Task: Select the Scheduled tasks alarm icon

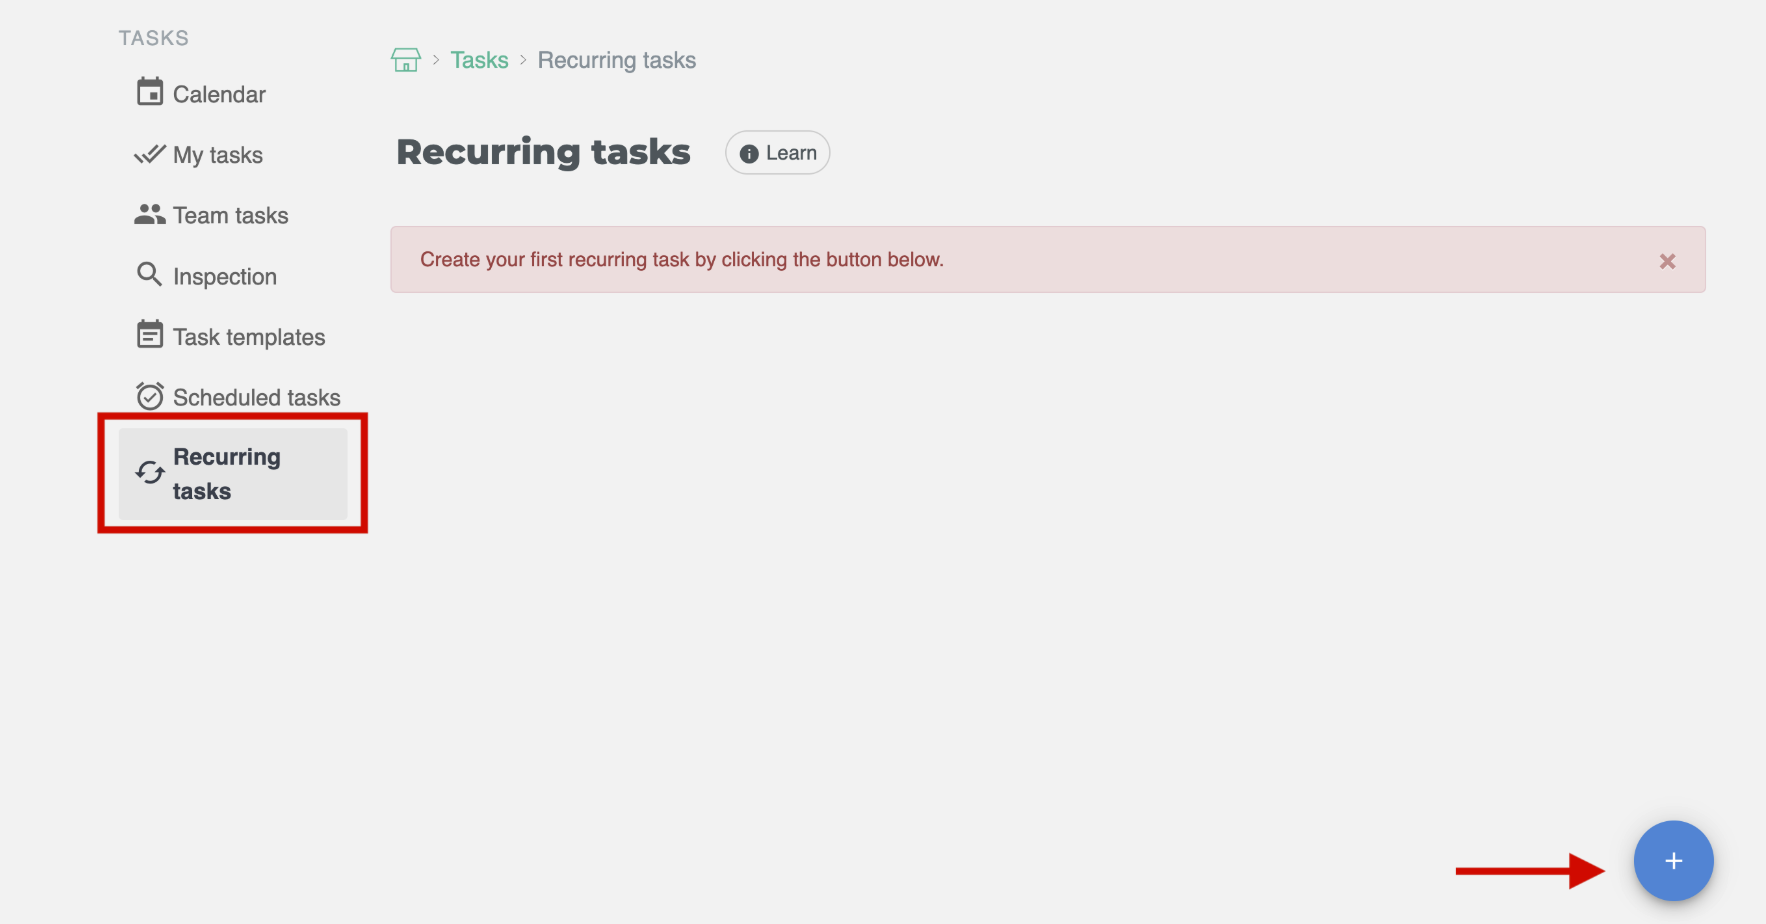Action: pos(150,395)
